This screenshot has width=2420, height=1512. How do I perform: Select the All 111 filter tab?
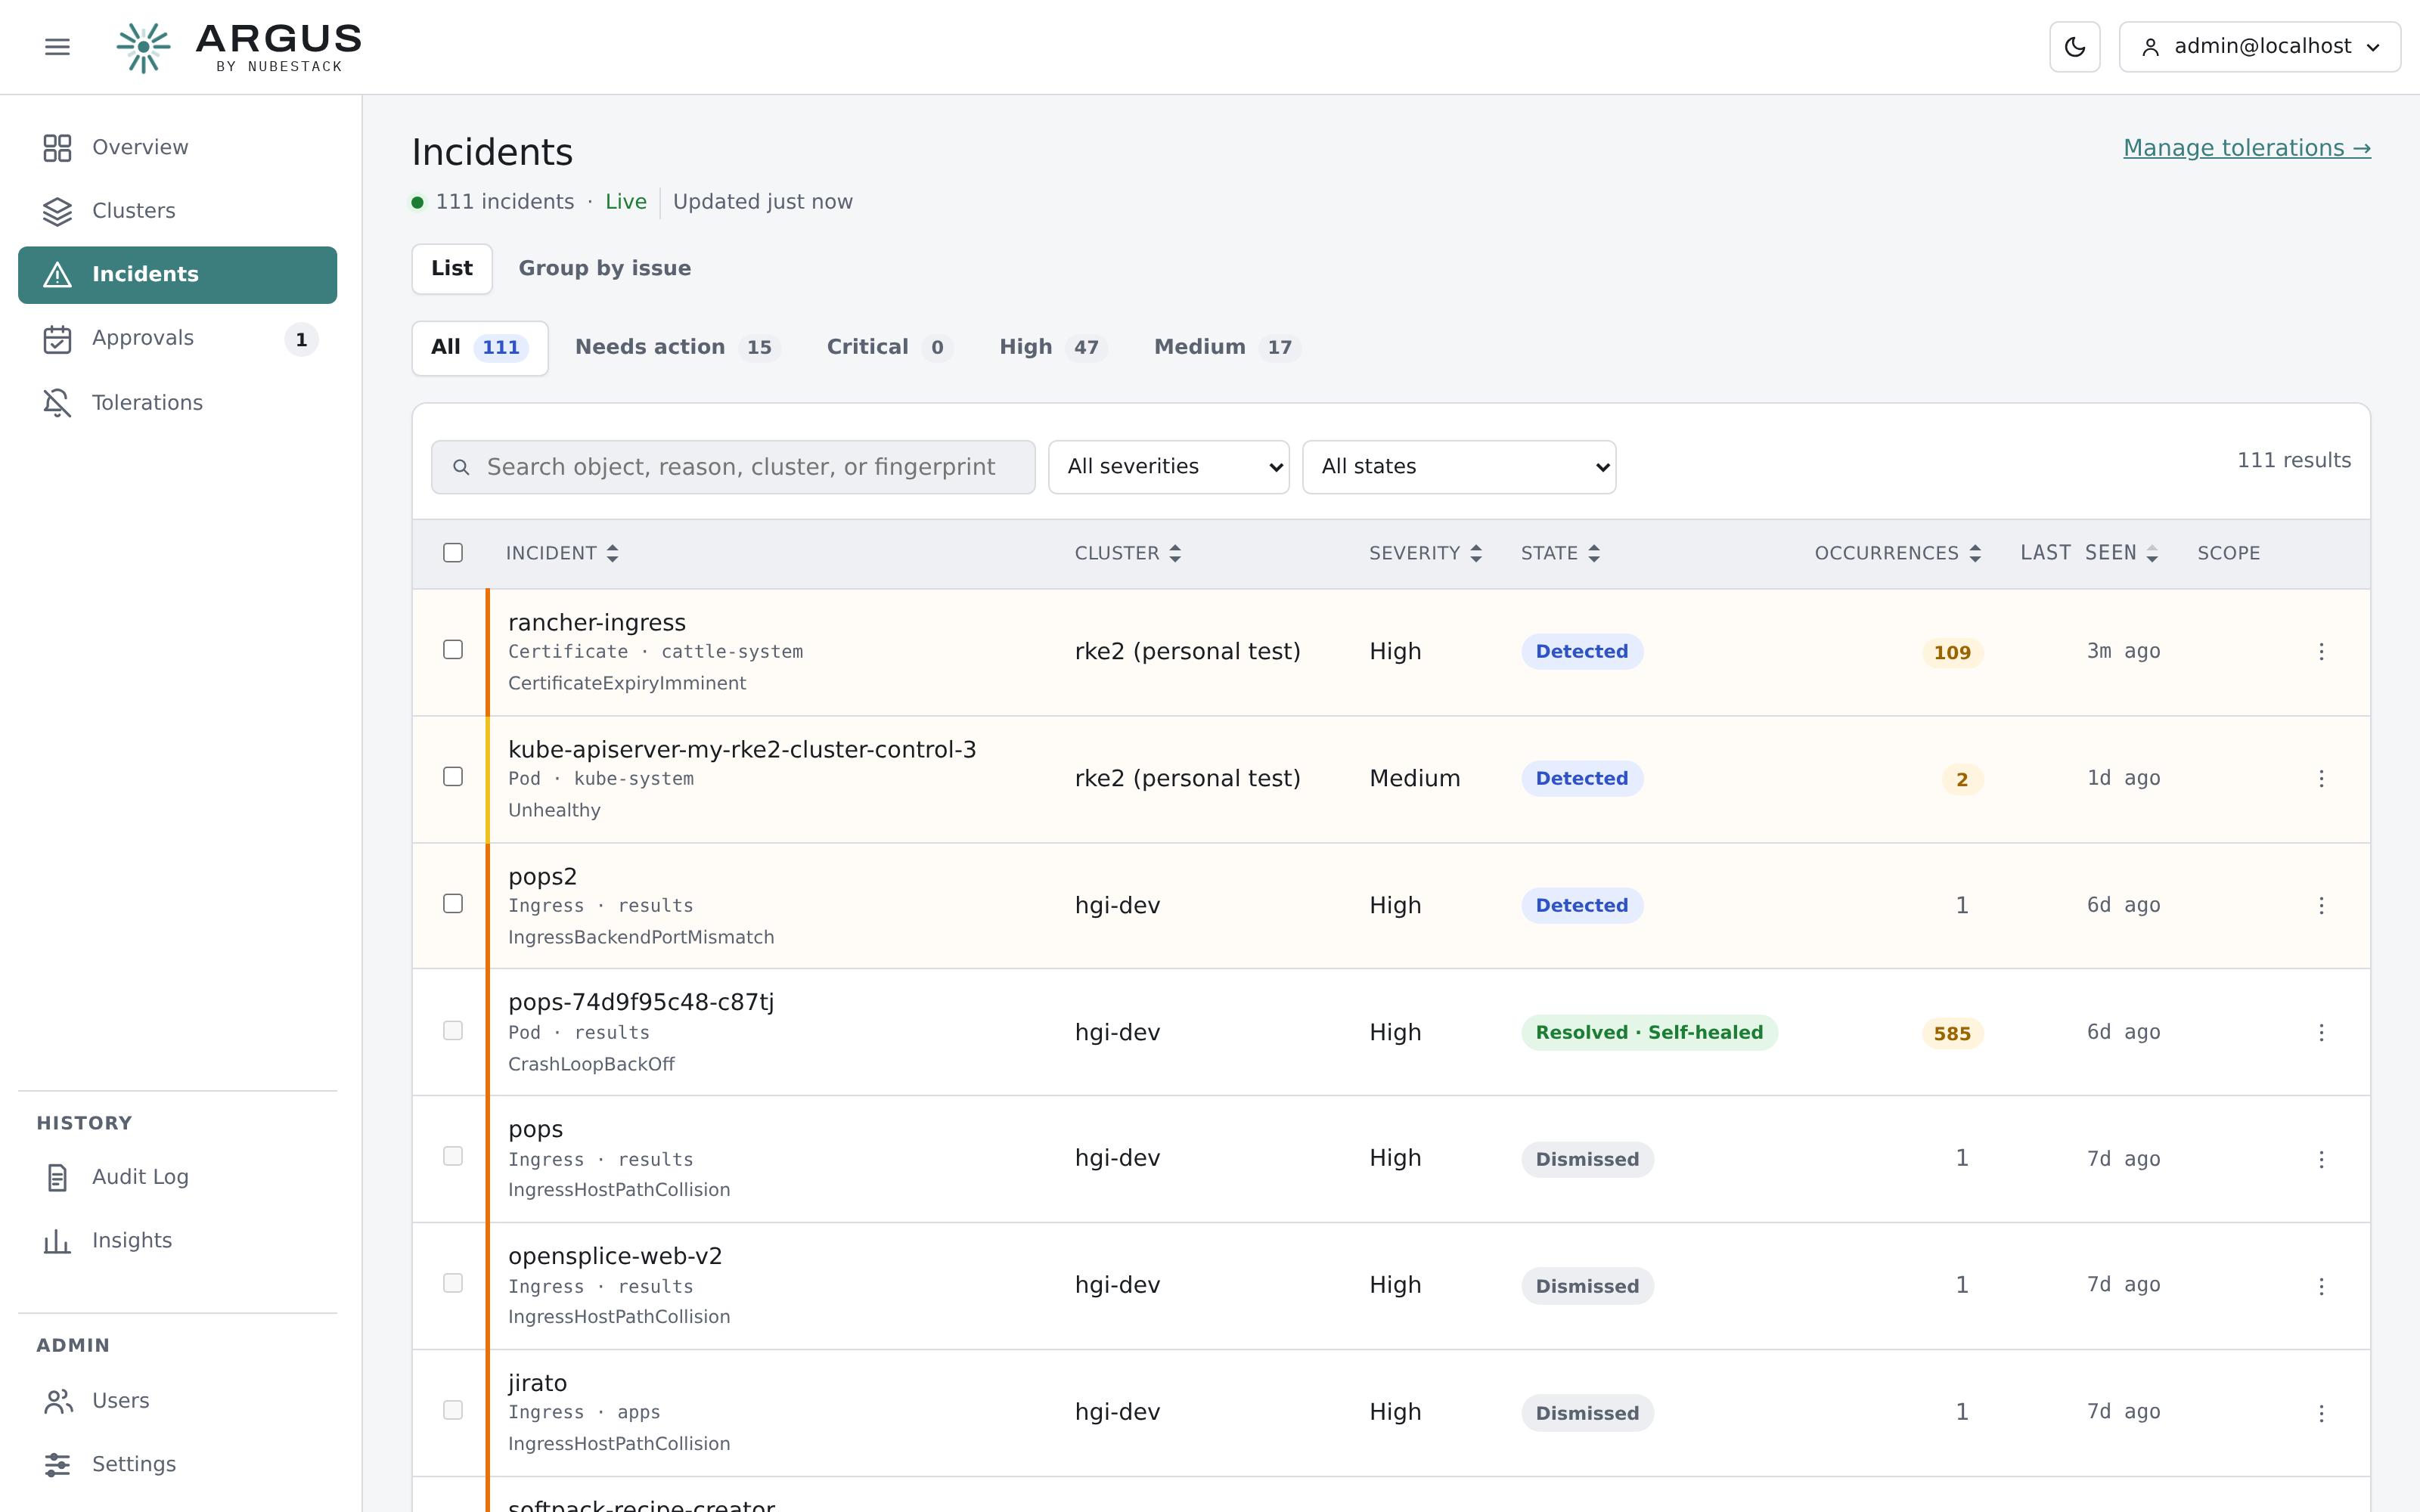tap(480, 348)
